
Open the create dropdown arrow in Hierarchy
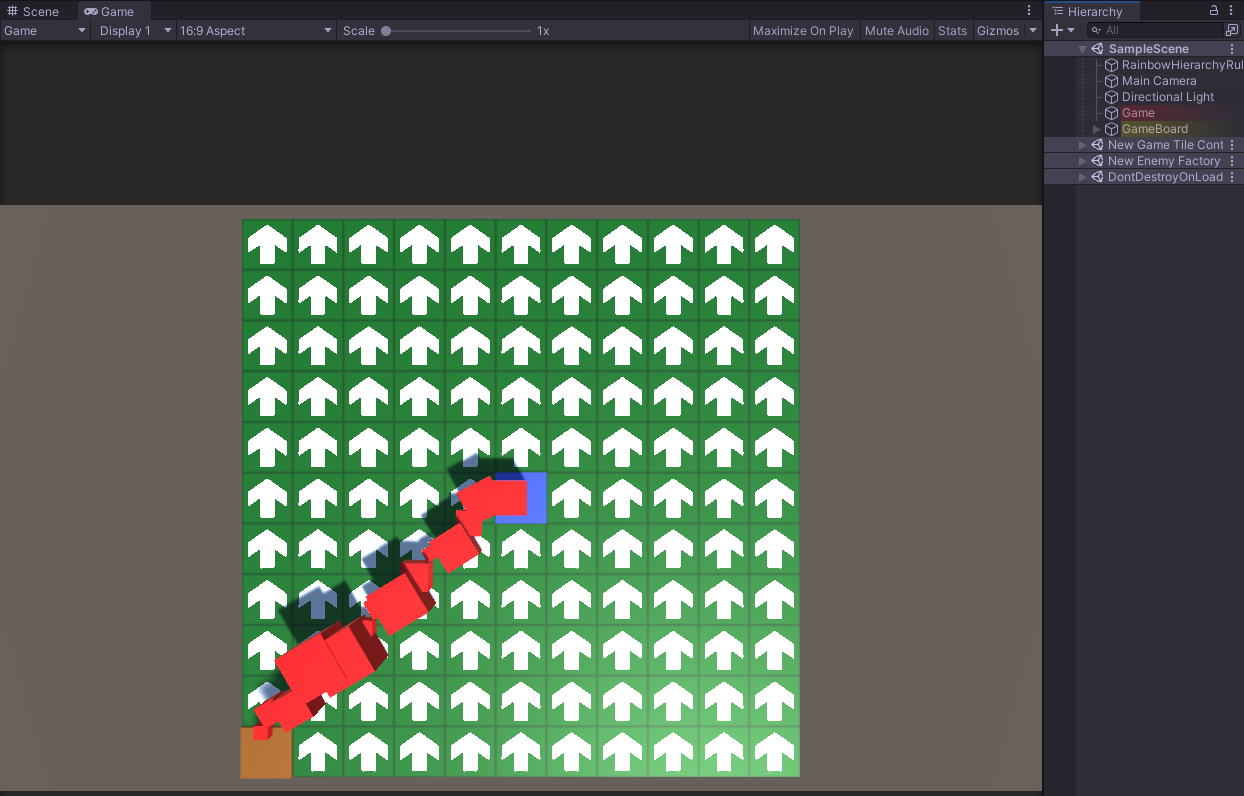pos(1071,31)
